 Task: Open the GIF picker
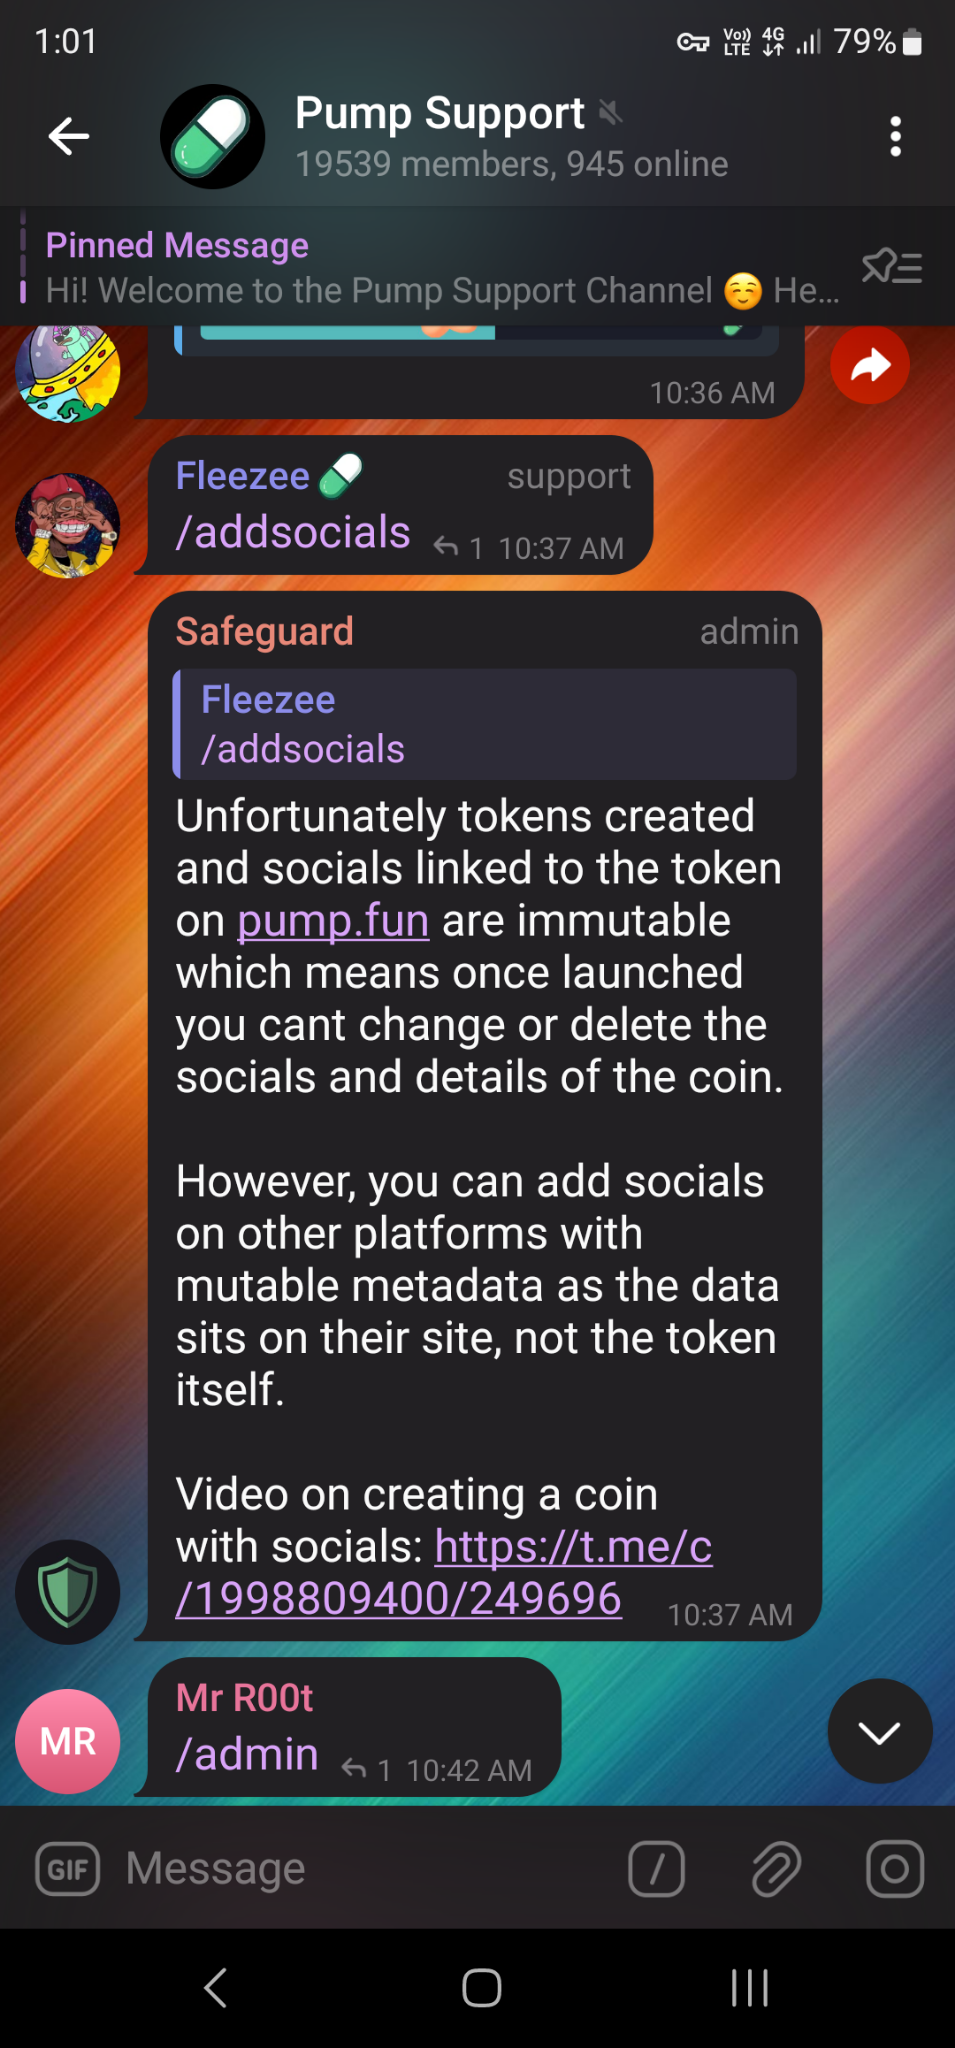pos(68,1869)
